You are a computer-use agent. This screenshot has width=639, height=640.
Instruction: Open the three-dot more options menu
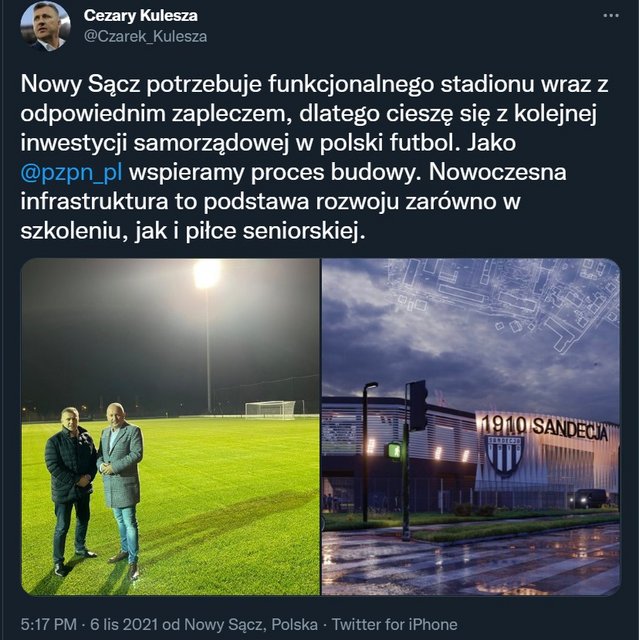(x=610, y=16)
